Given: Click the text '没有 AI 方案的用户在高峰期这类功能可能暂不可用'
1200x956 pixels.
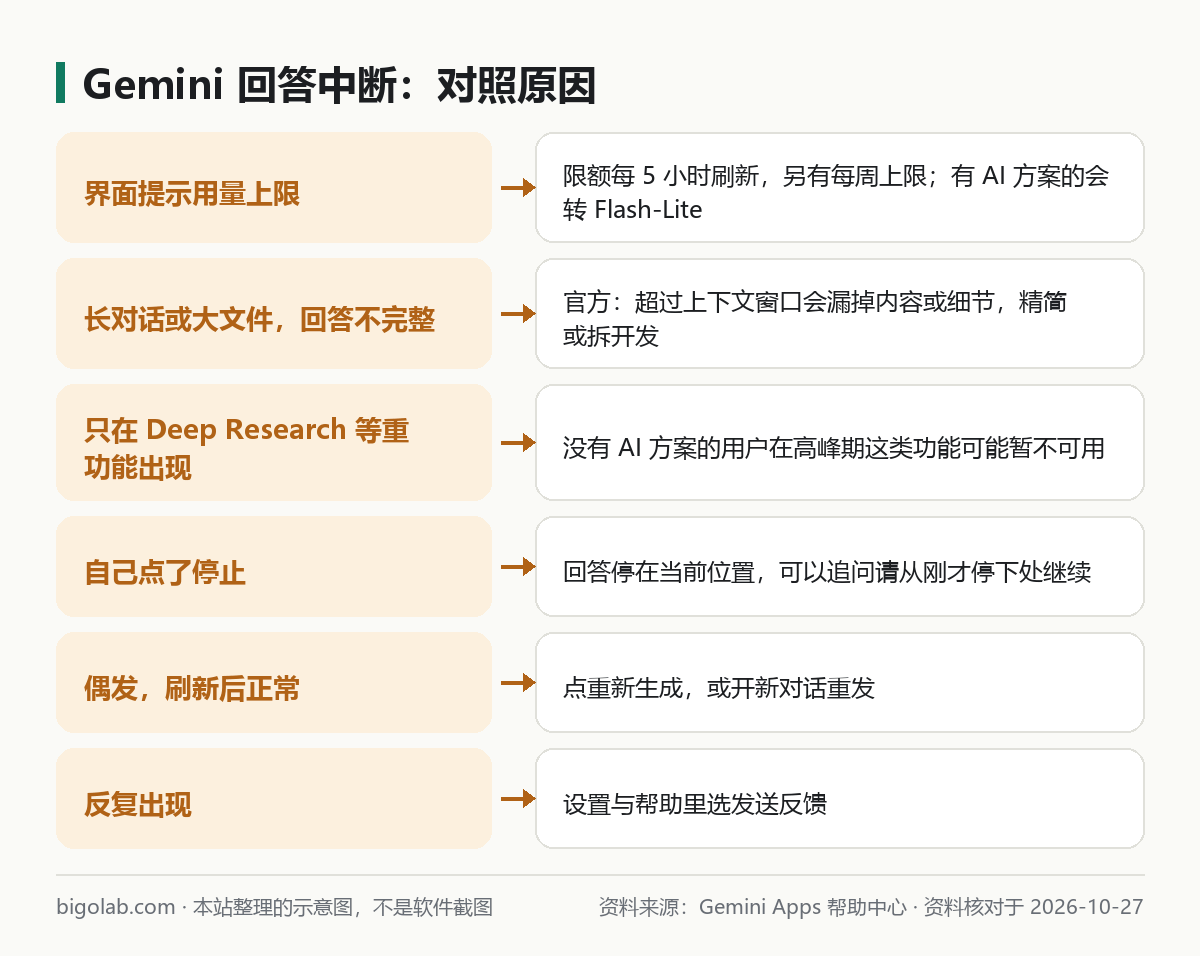Looking at the screenshot, I should [x=833, y=448].
